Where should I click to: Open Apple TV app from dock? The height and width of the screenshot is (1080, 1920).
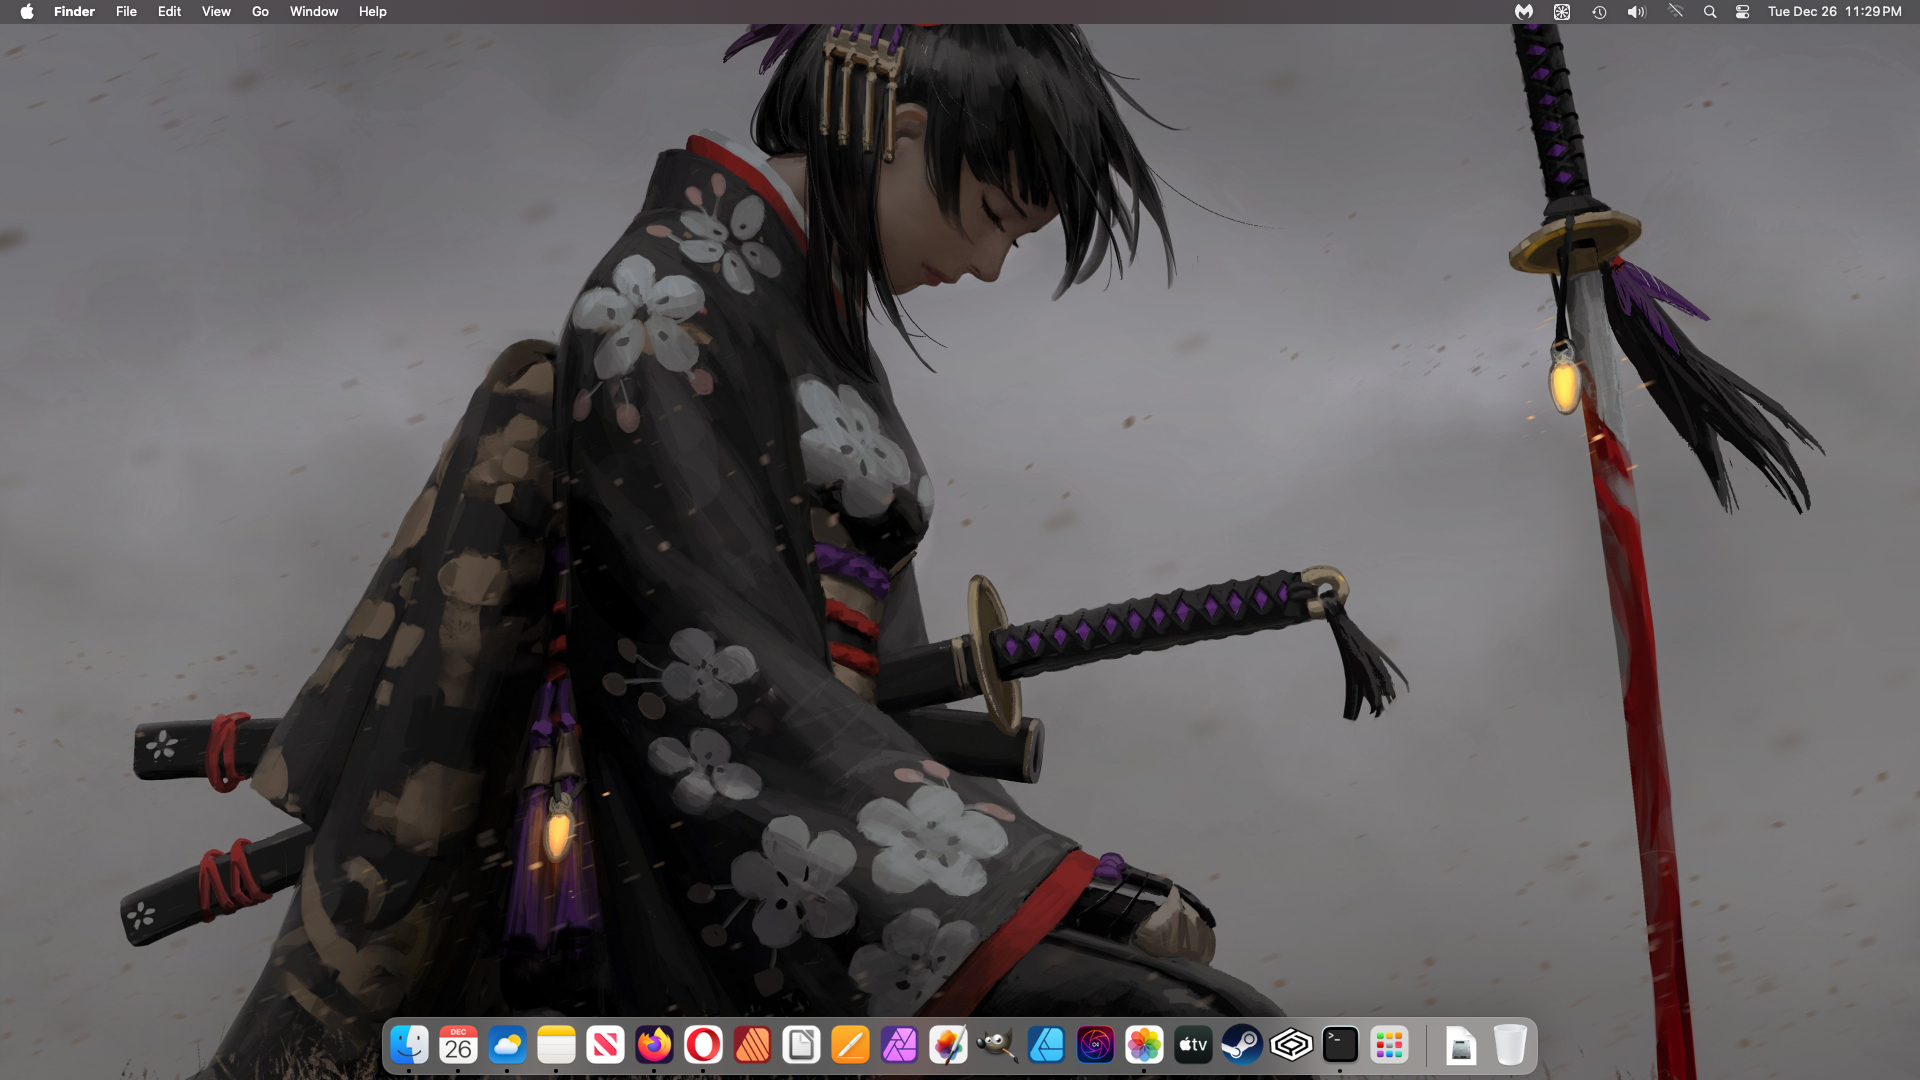(1193, 1045)
